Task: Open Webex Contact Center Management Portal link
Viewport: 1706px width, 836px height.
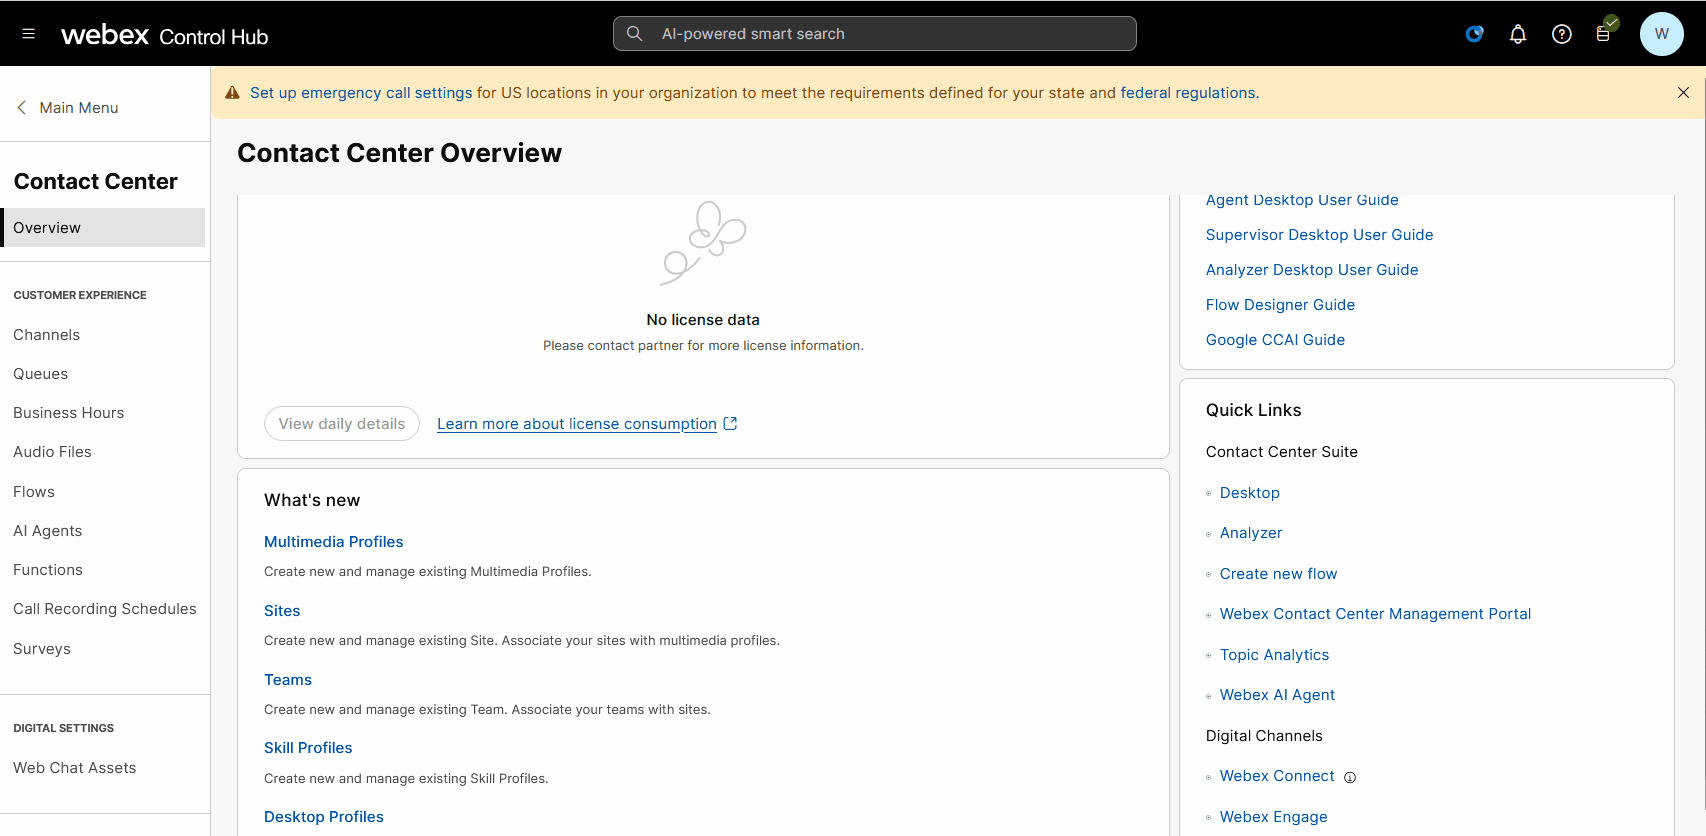Action: click(x=1375, y=614)
